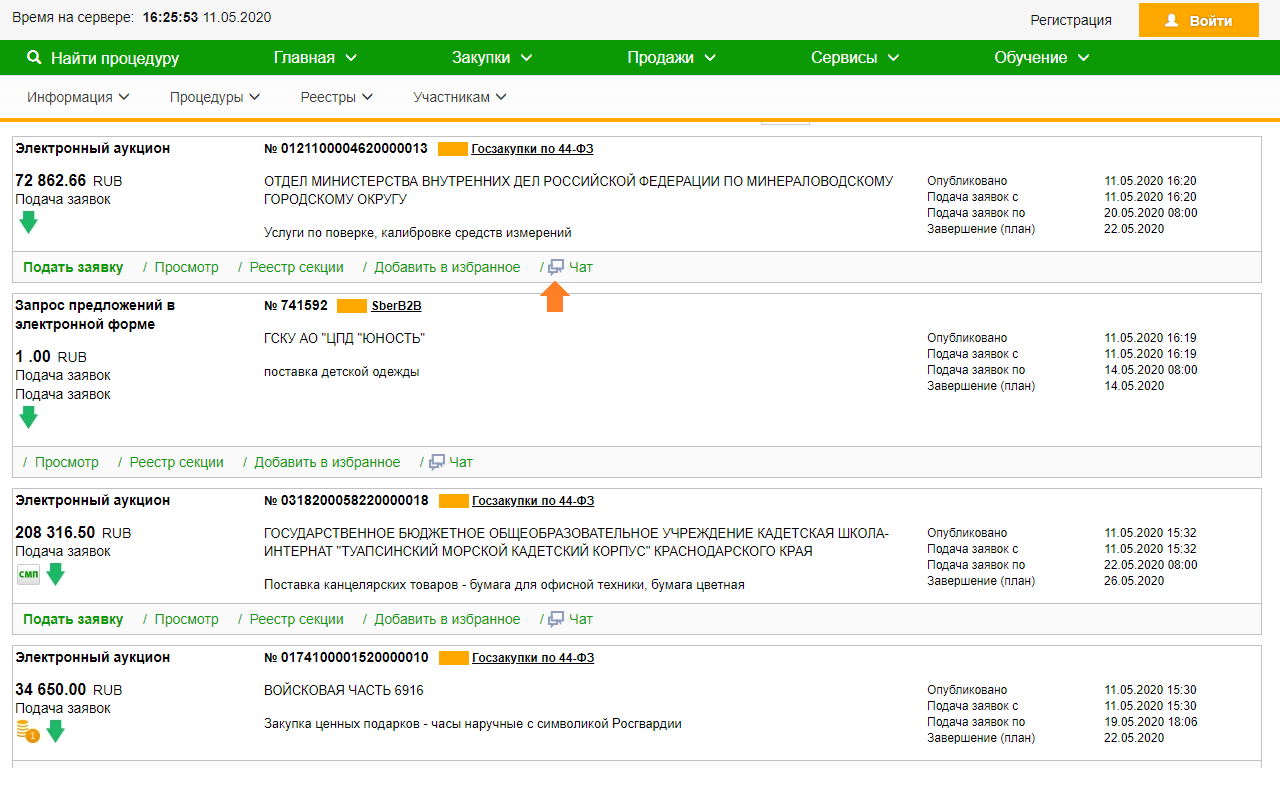Open the Реестры submenu
Viewport: 1280px width, 800px height.
337,98
